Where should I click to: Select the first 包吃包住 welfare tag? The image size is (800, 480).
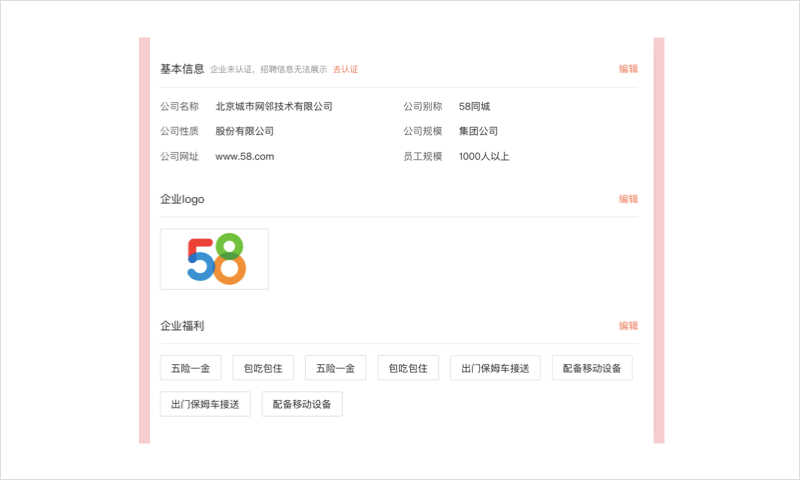263,368
